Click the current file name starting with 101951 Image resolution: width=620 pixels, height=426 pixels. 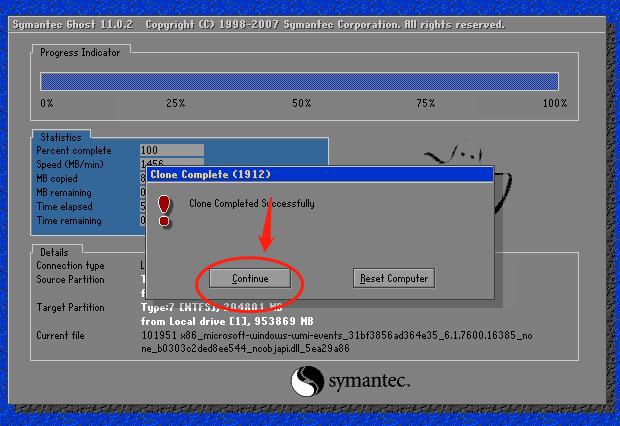pos(336,342)
